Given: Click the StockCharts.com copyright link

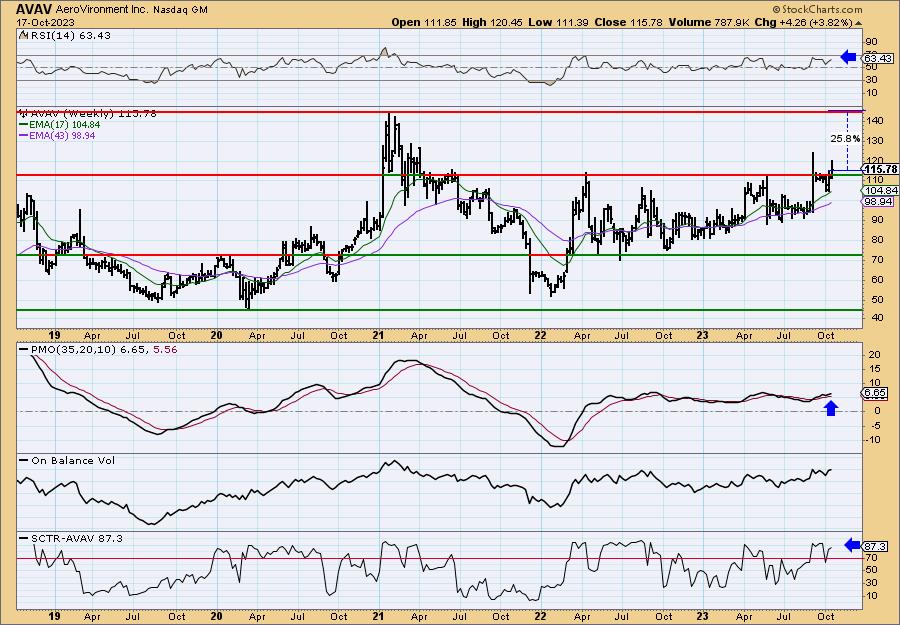Looking at the screenshot, I should 817,9.
